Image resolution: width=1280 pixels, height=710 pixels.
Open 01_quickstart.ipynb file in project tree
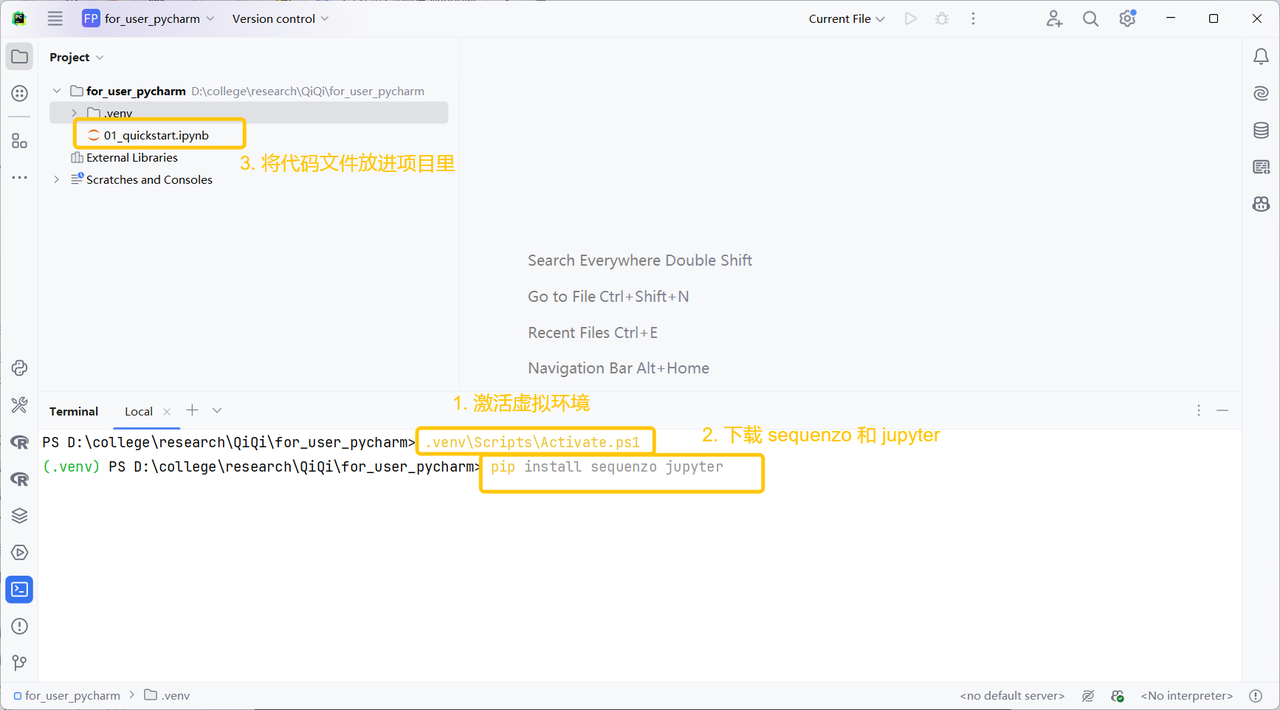coord(156,135)
